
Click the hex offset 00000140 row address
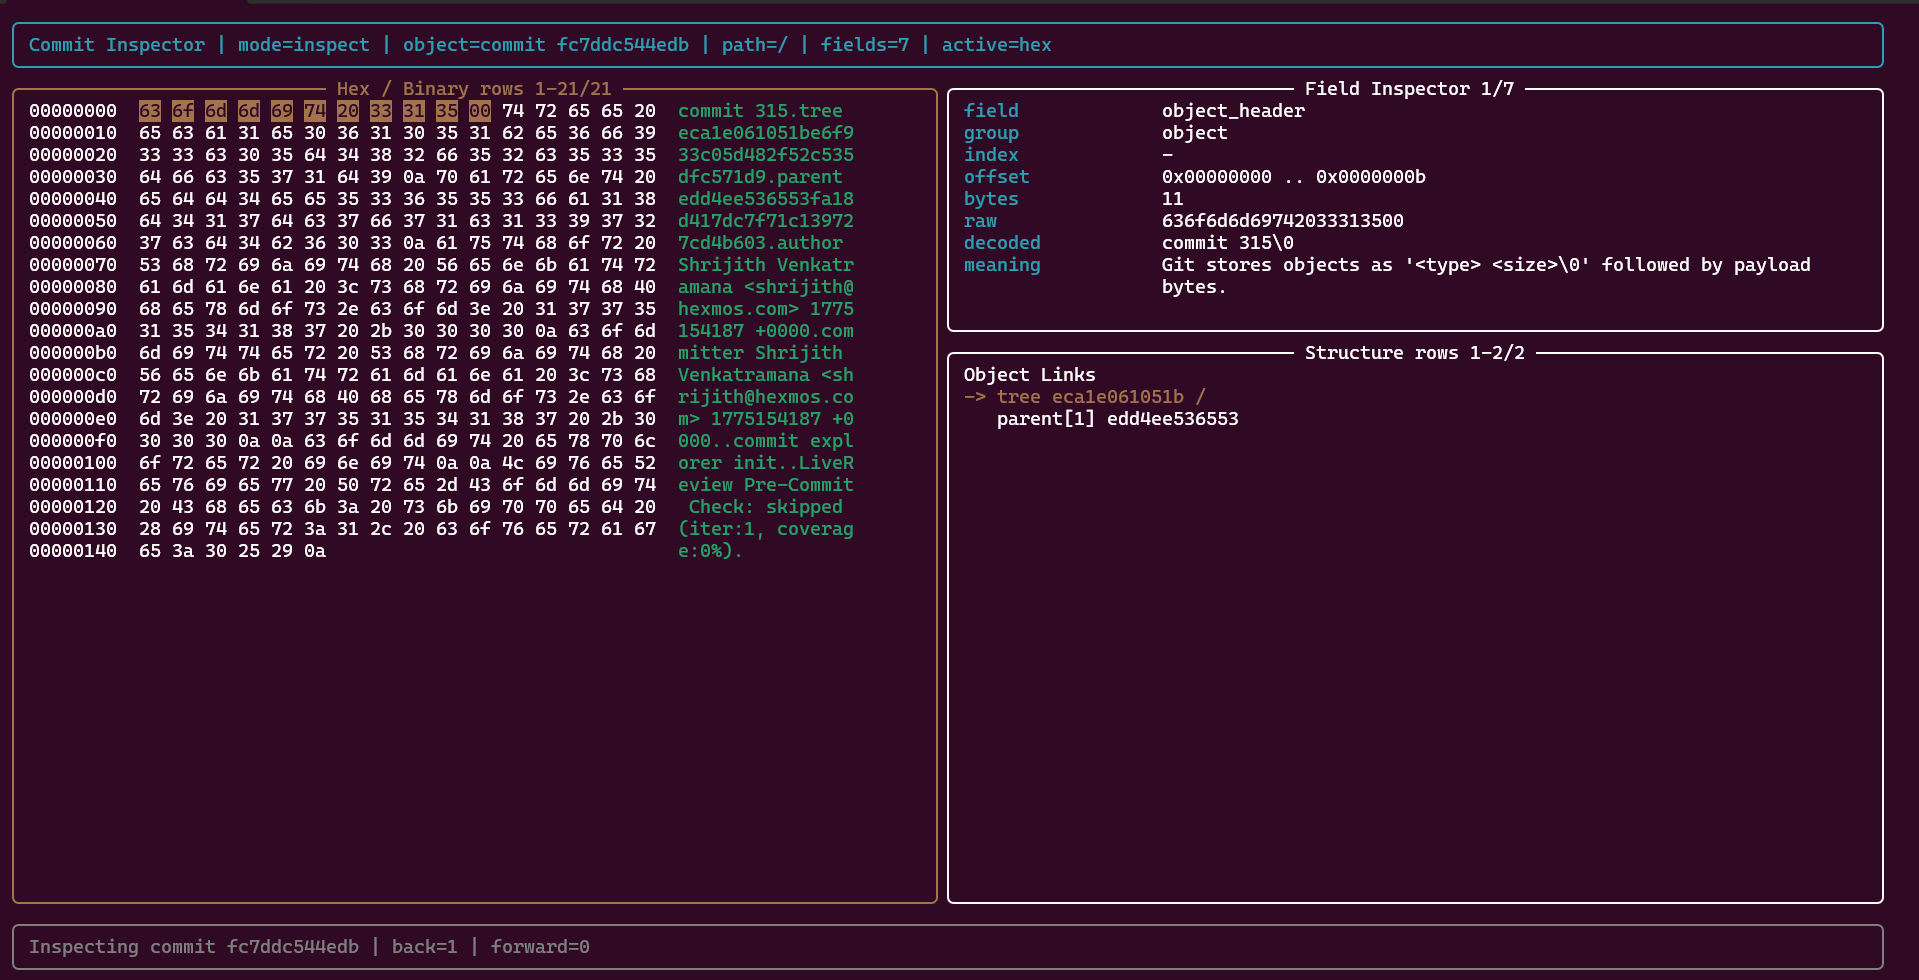pyautogui.click(x=73, y=551)
